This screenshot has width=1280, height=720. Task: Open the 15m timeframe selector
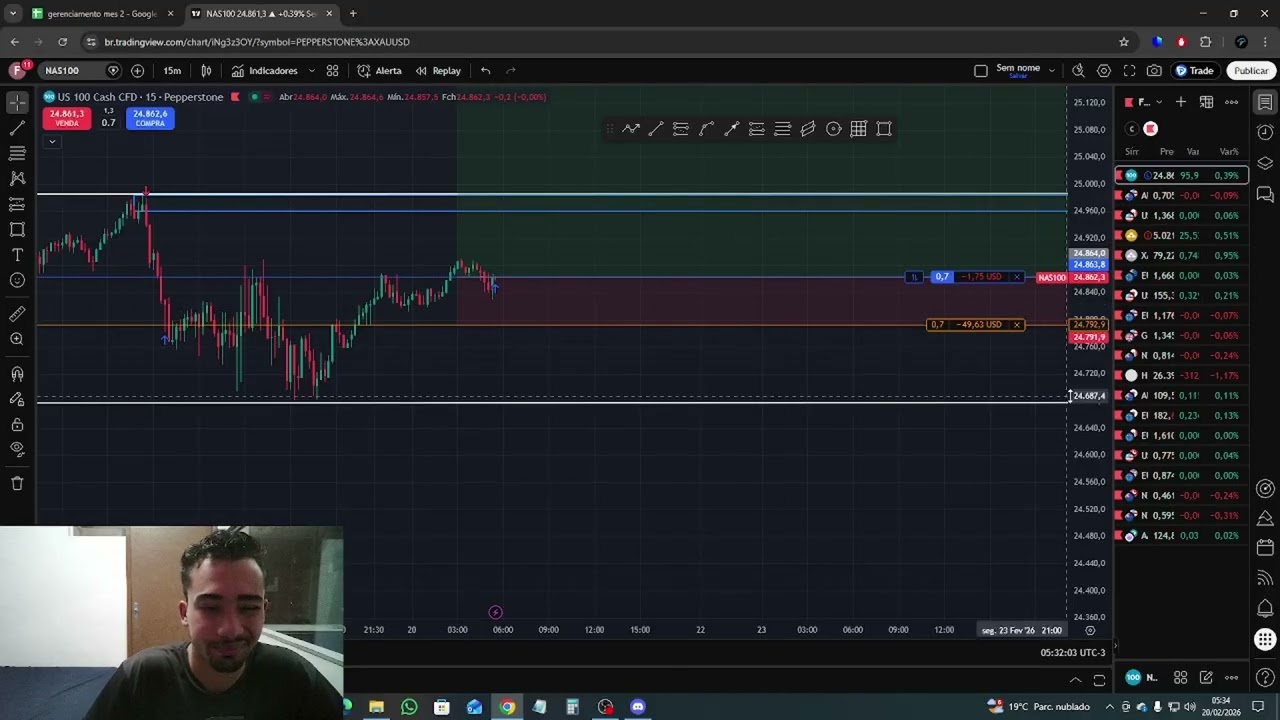[172, 71]
